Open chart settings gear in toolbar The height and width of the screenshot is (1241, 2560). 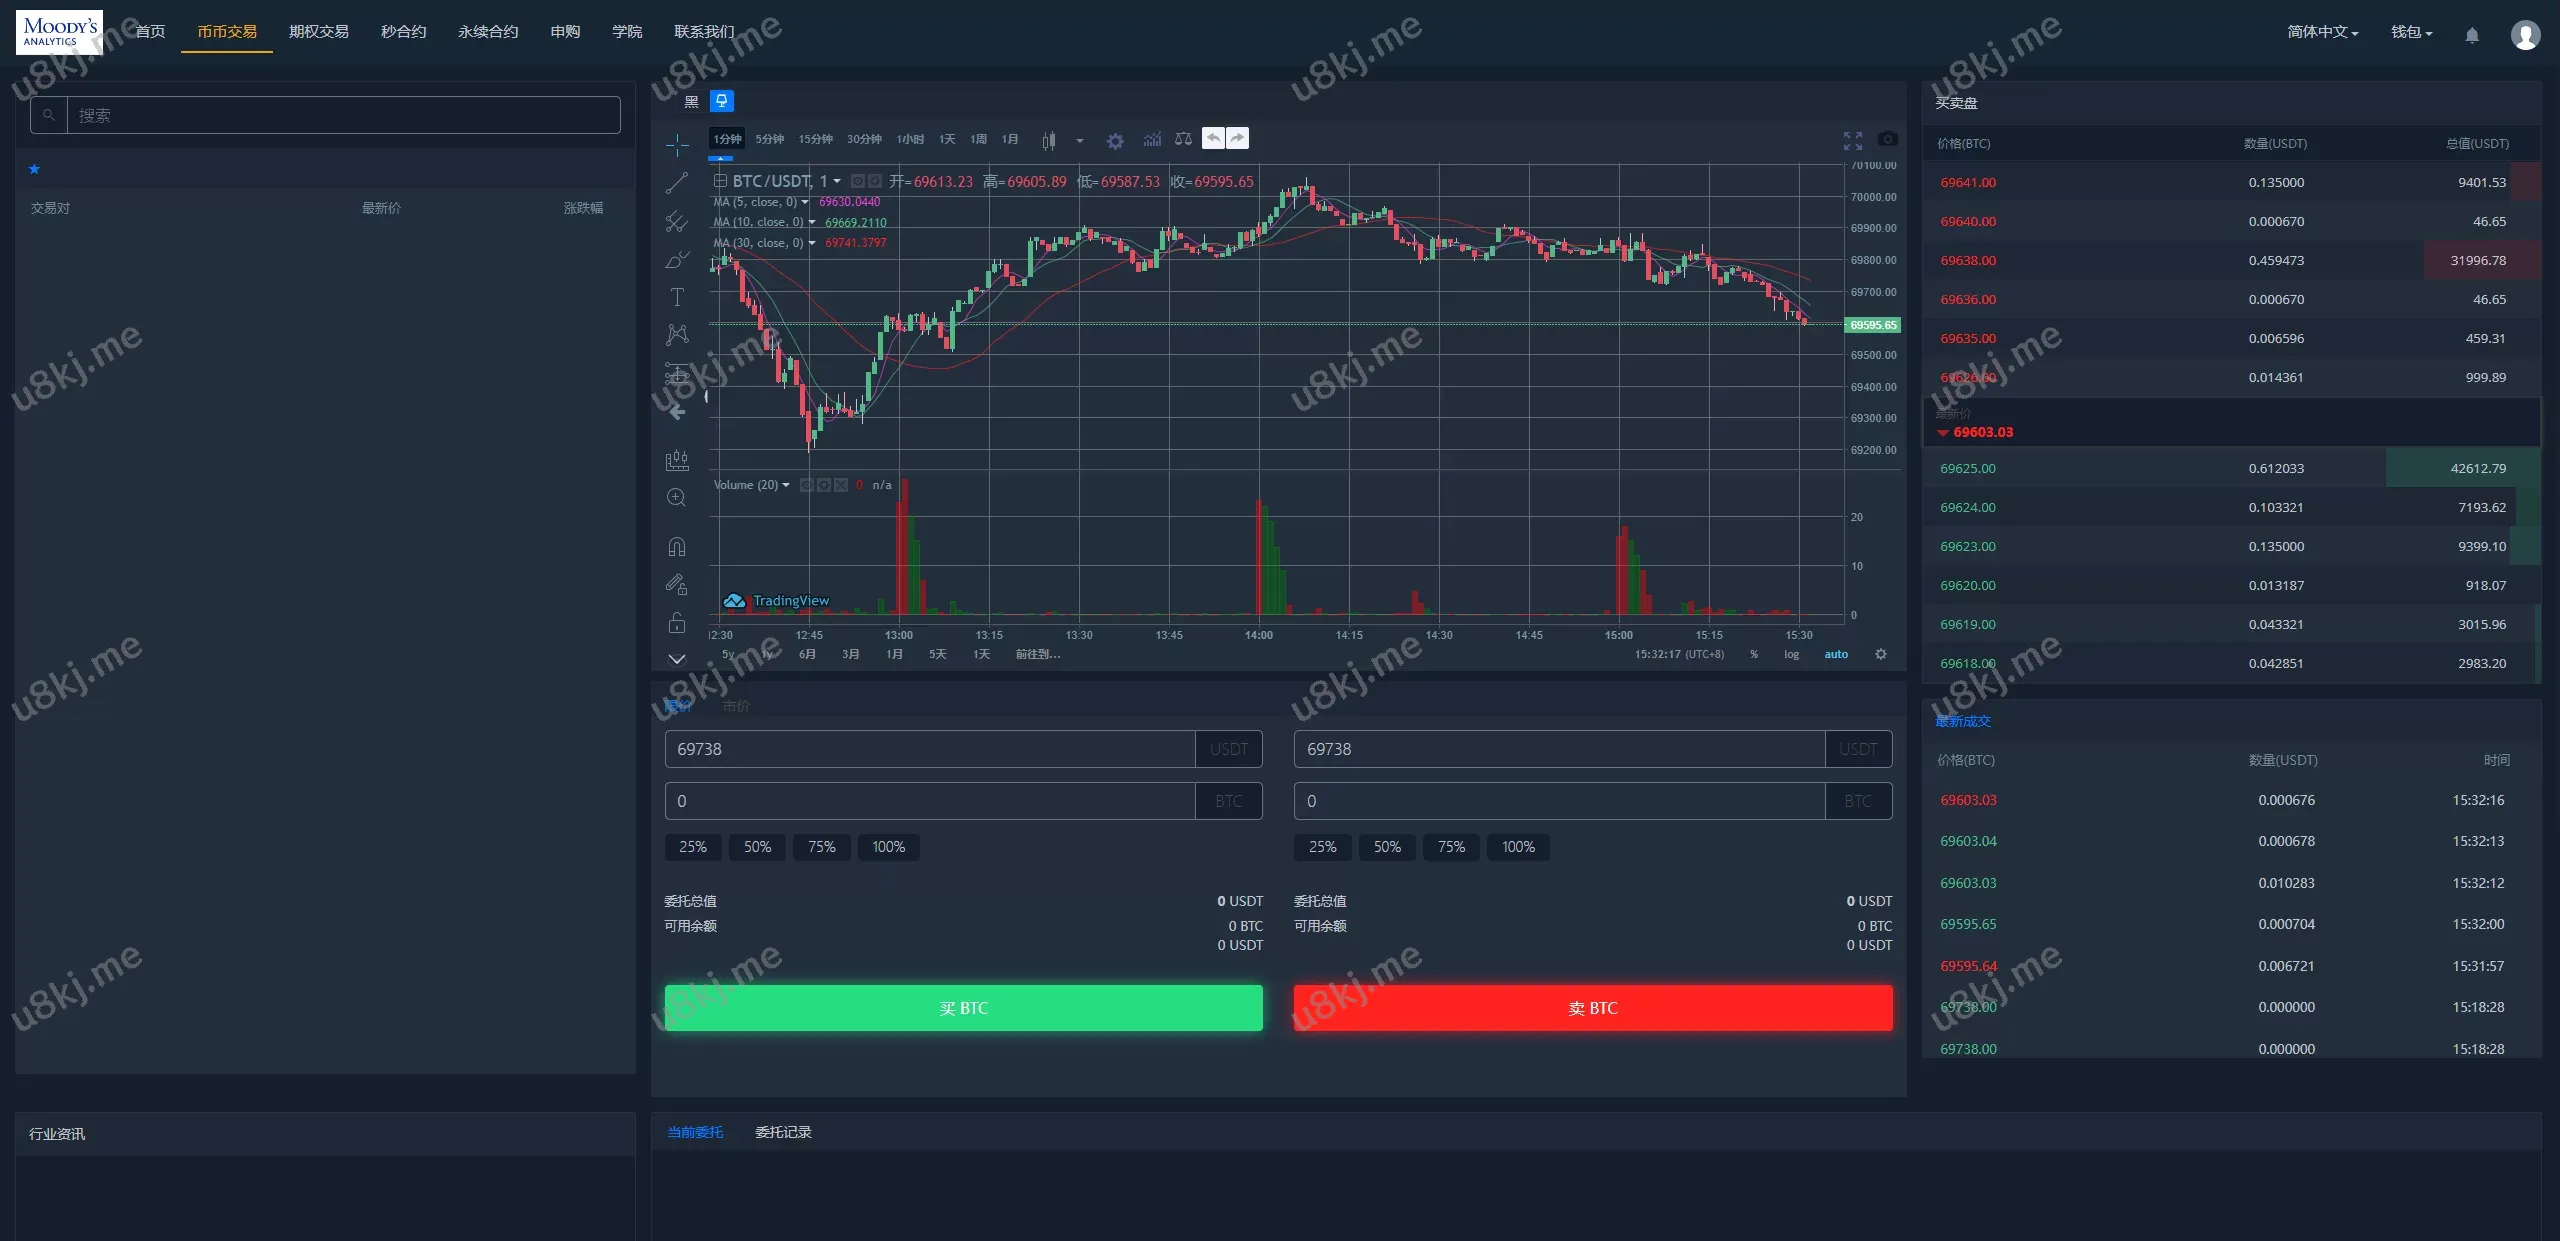click(x=1115, y=141)
